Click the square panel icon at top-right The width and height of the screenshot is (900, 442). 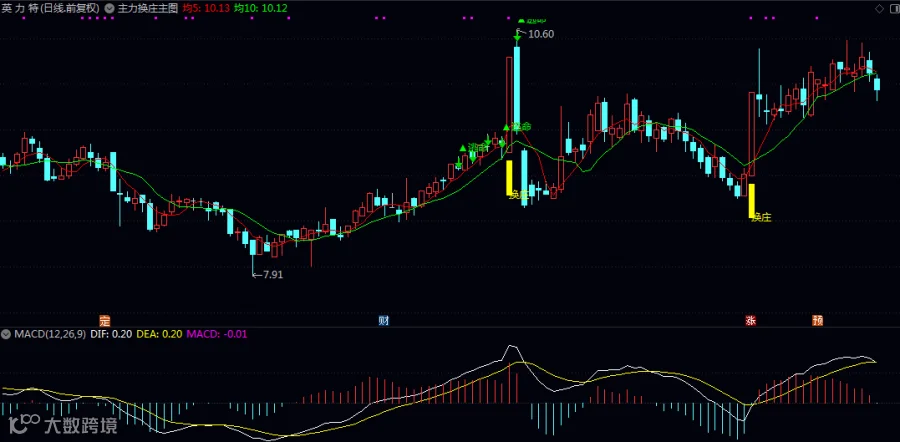(x=893, y=9)
